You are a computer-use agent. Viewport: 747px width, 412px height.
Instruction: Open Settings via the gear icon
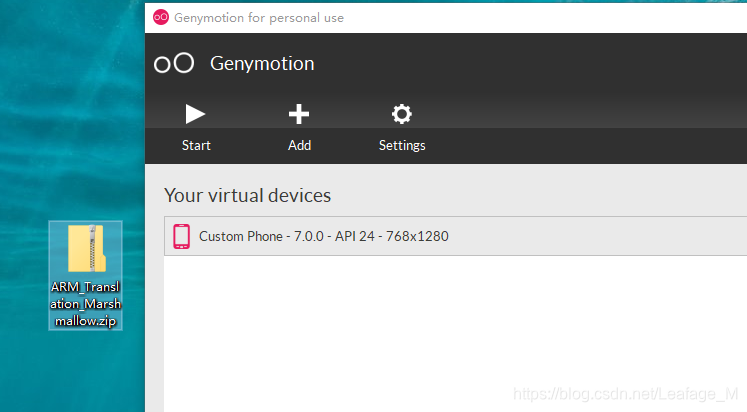[402, 114]
